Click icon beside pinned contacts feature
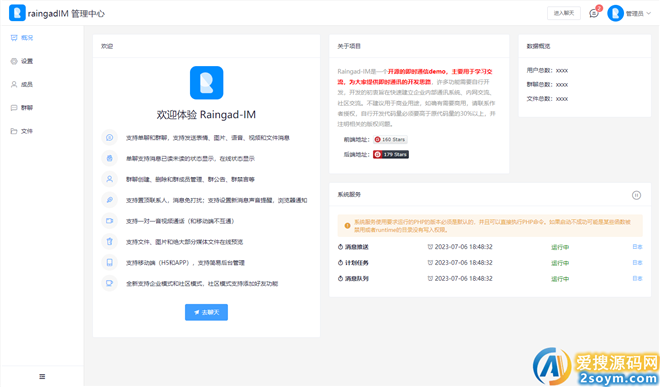Image resolution: width=660 pixels, height=387 pixels. (x=109, y=200)
